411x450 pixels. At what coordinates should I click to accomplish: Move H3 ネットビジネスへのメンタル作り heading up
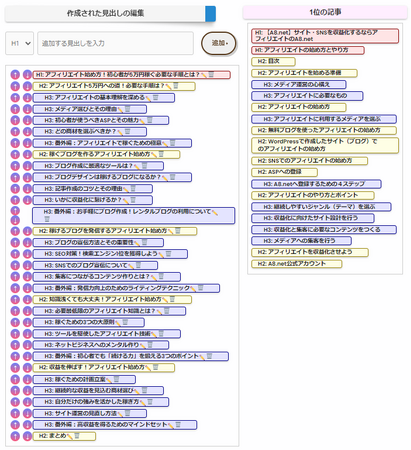click(15, 345)
